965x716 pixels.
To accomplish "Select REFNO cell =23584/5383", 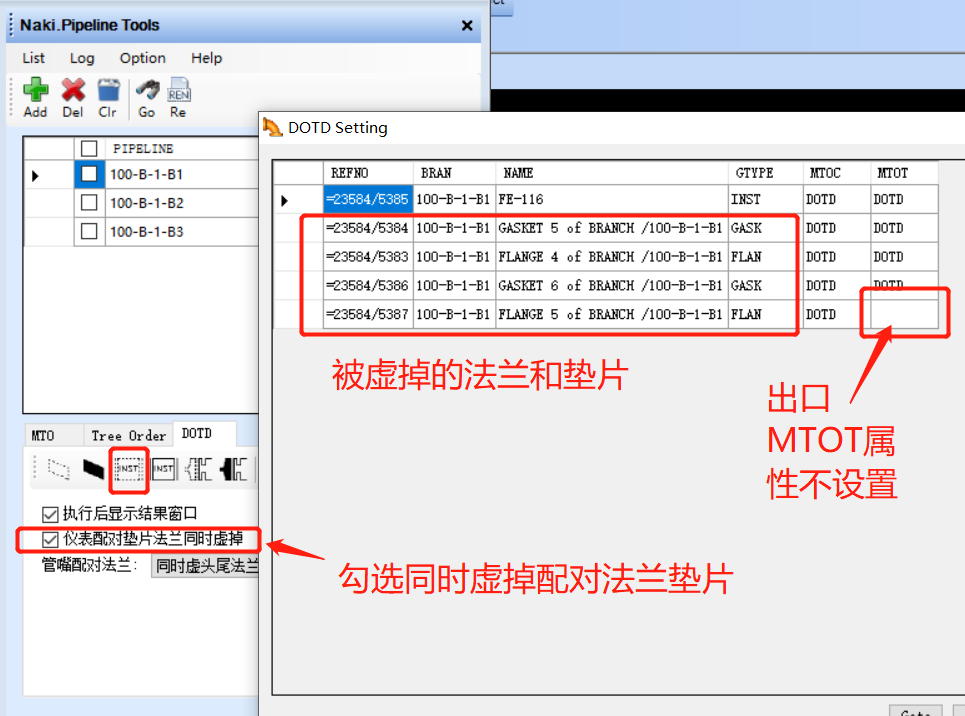I will pos(368,257).
